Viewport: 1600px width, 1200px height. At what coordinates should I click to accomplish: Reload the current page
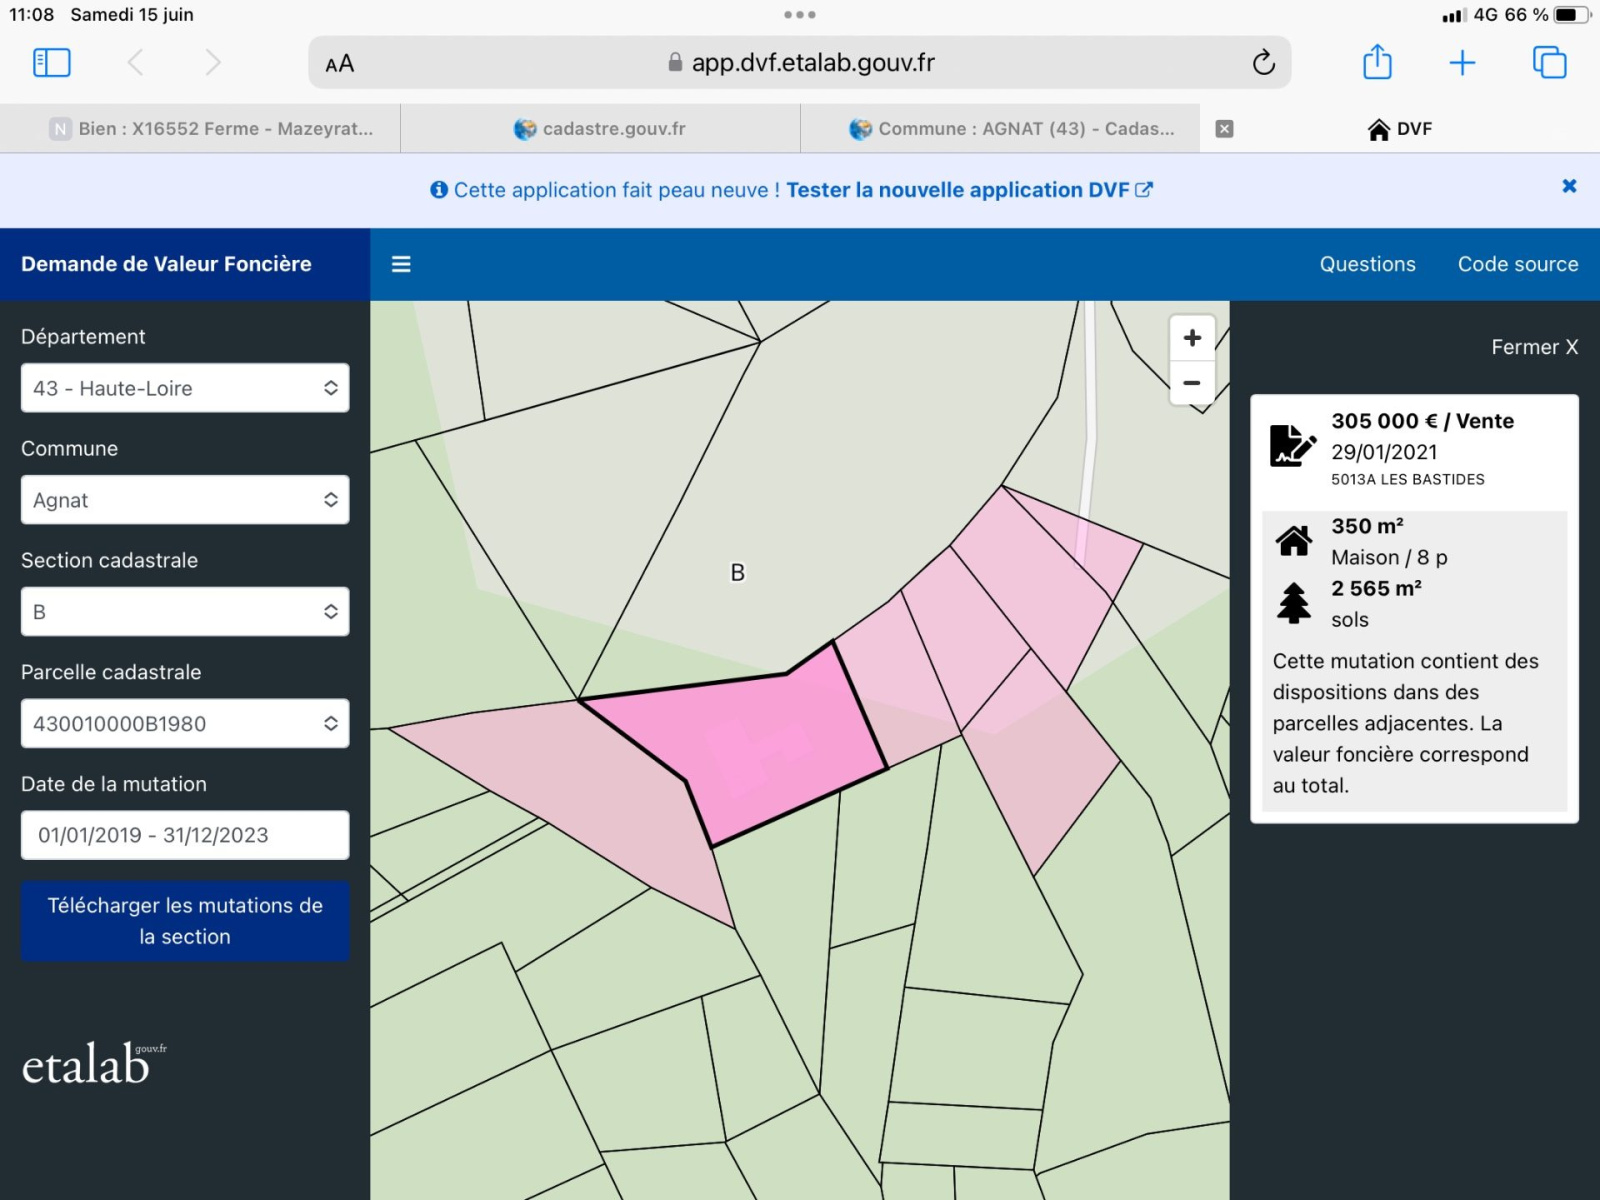point(1263,63)
